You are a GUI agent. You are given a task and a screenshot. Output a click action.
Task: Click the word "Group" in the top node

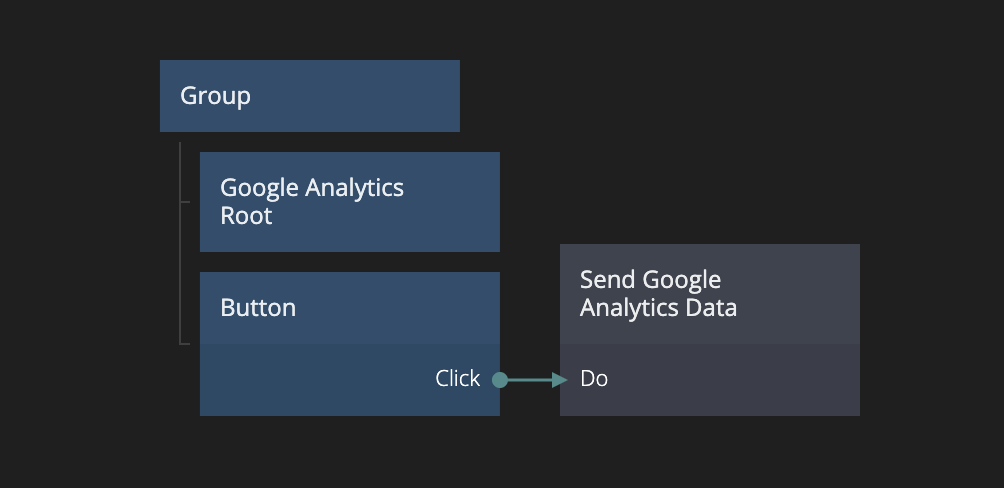click(x=215, y=96)
